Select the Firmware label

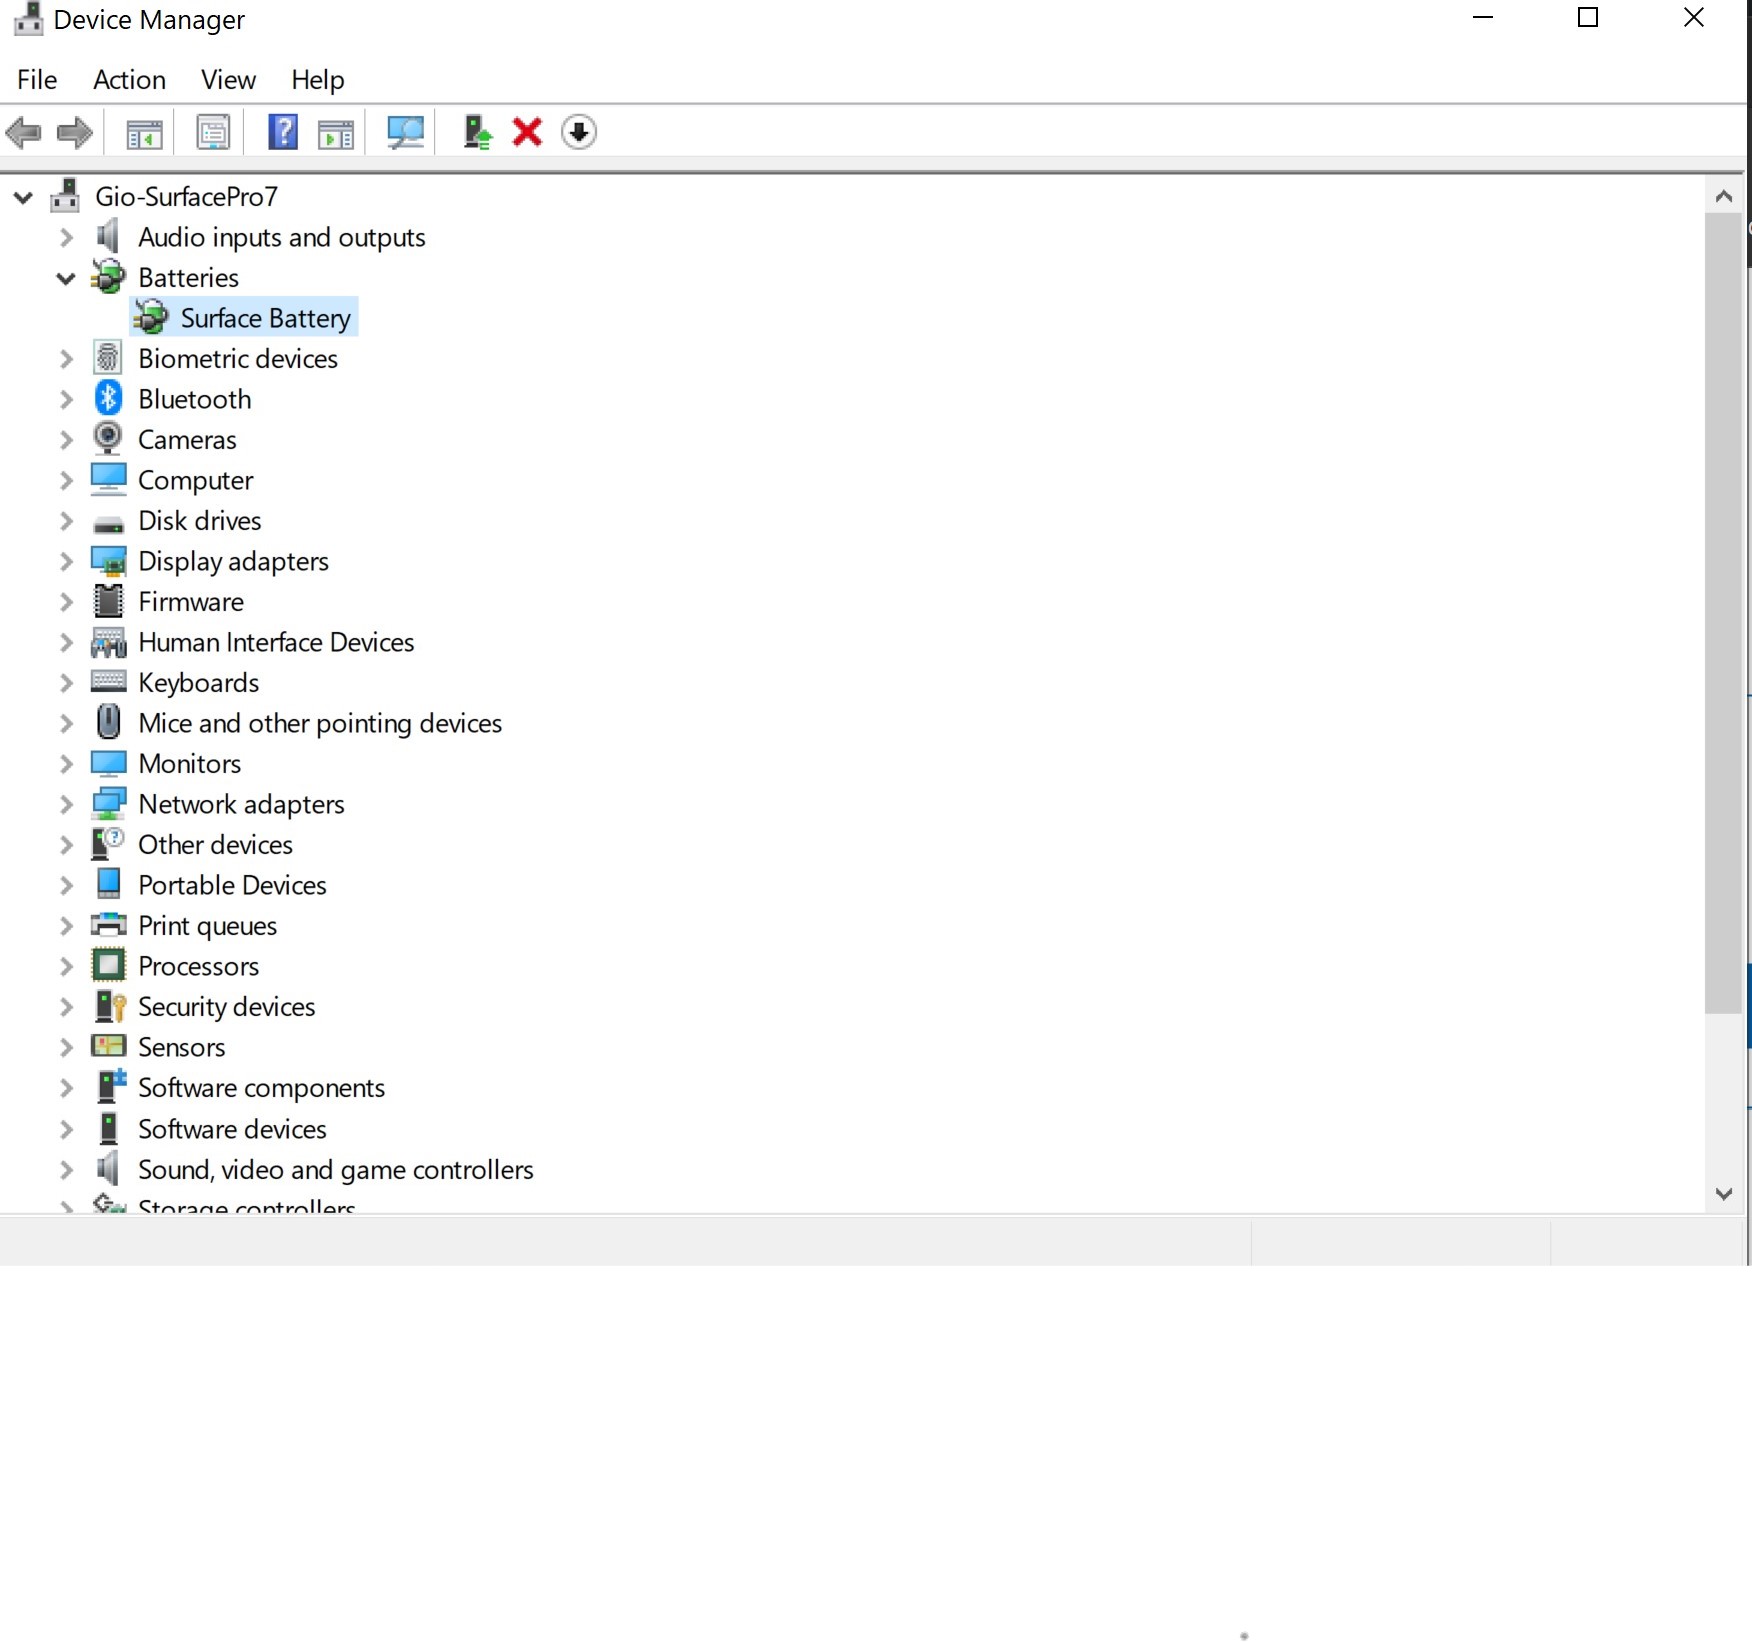coord(190,601)
